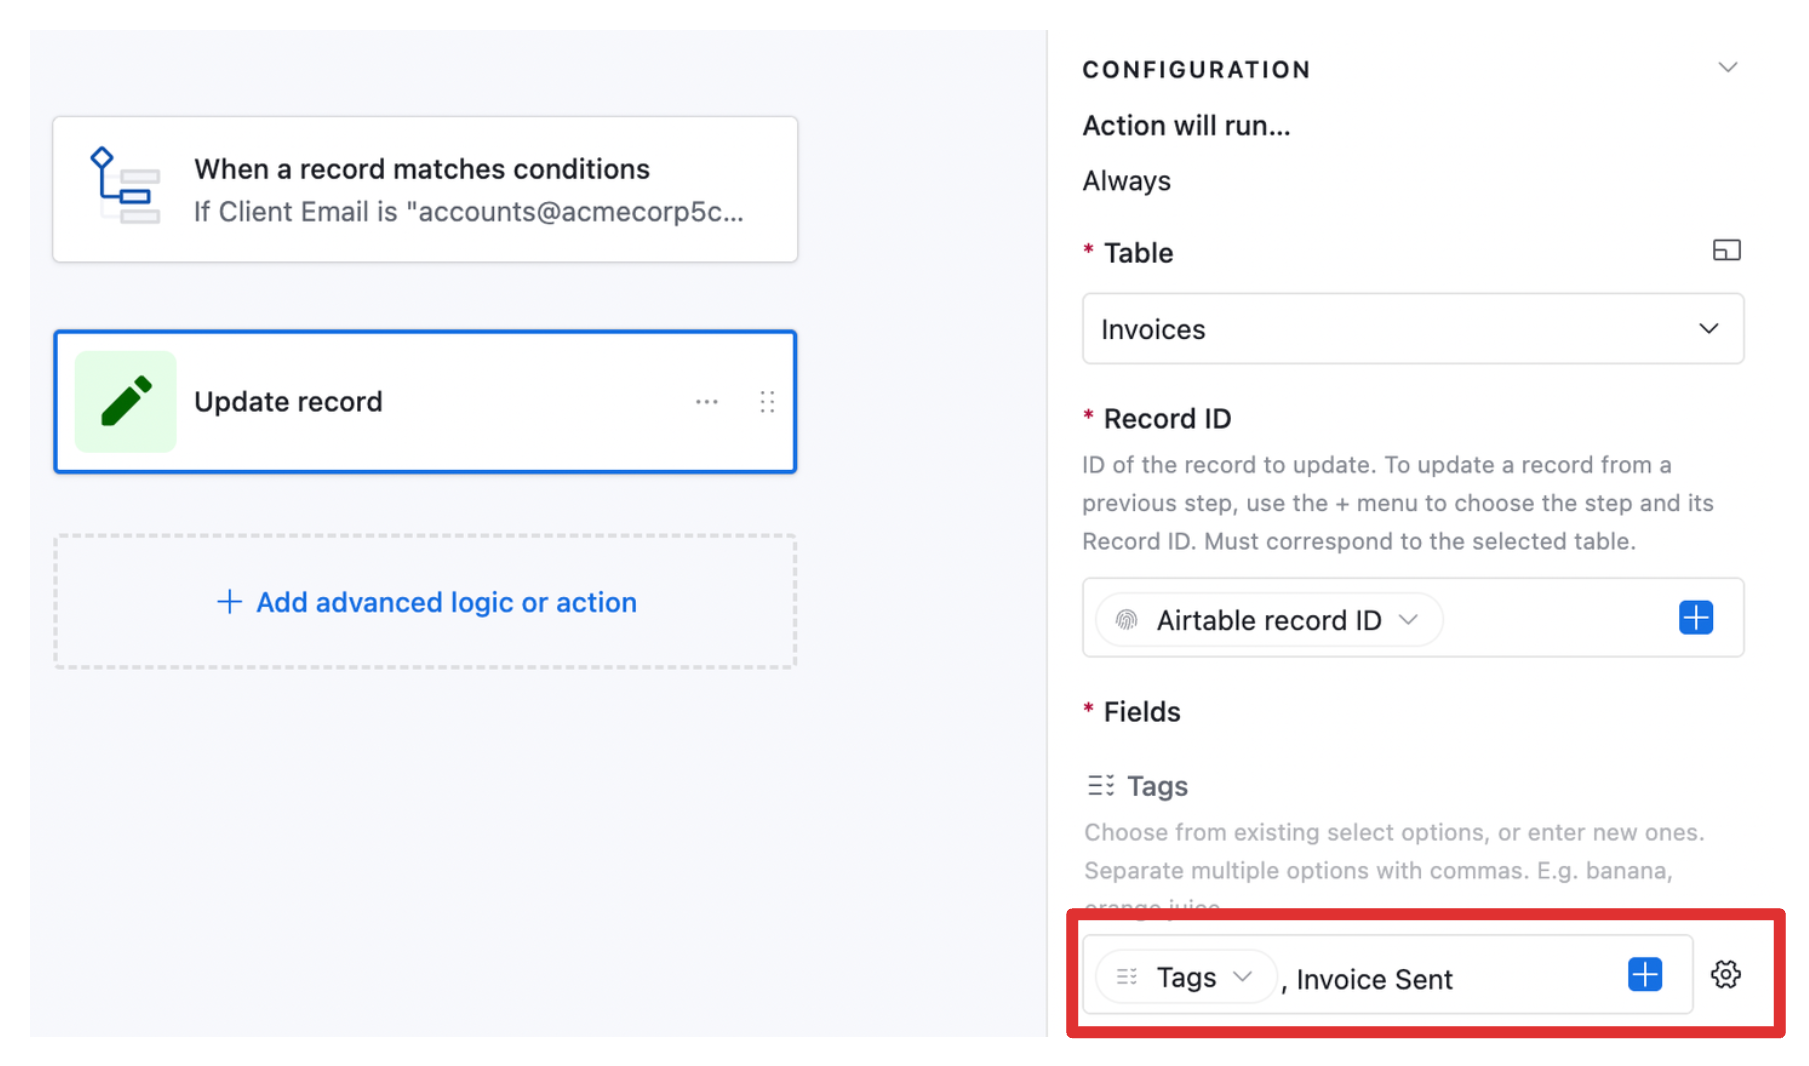Screen dimensions: 1809x1066
Task: Click the drag handle on Update record card
Action: pos(767,401)
